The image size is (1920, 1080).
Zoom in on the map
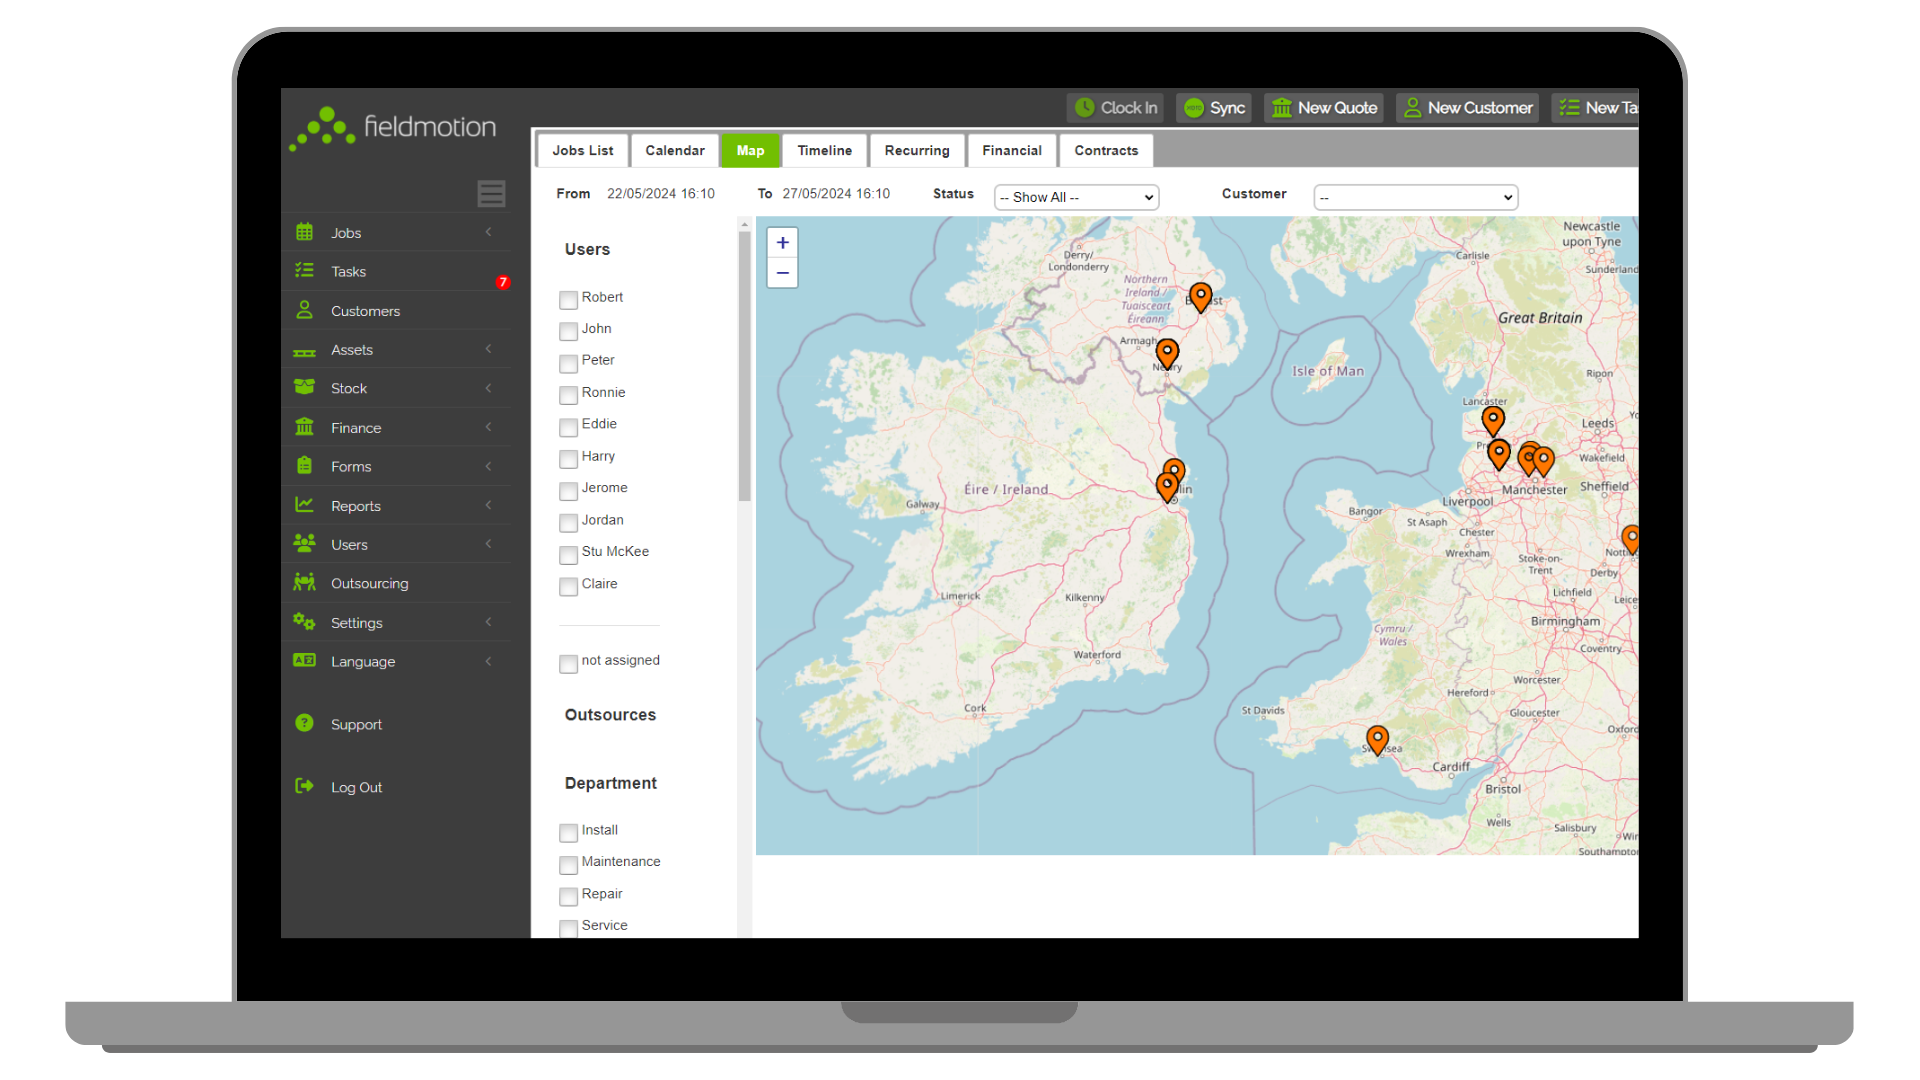click(782, 242)
